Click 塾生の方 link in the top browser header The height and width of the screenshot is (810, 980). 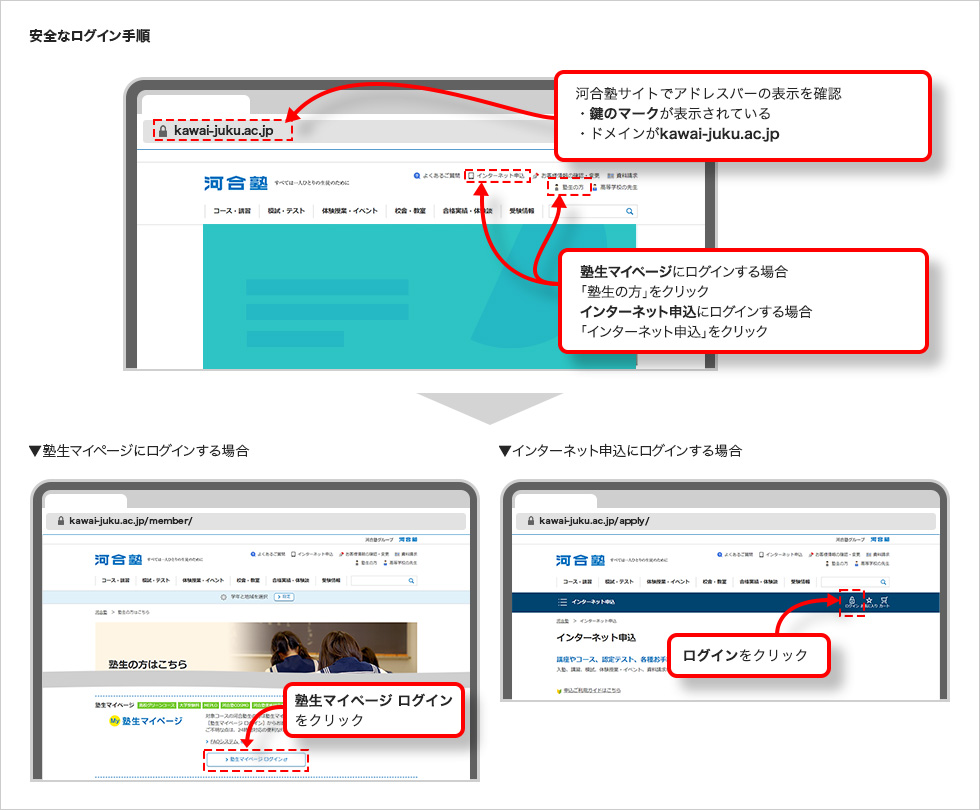[569, 187]
